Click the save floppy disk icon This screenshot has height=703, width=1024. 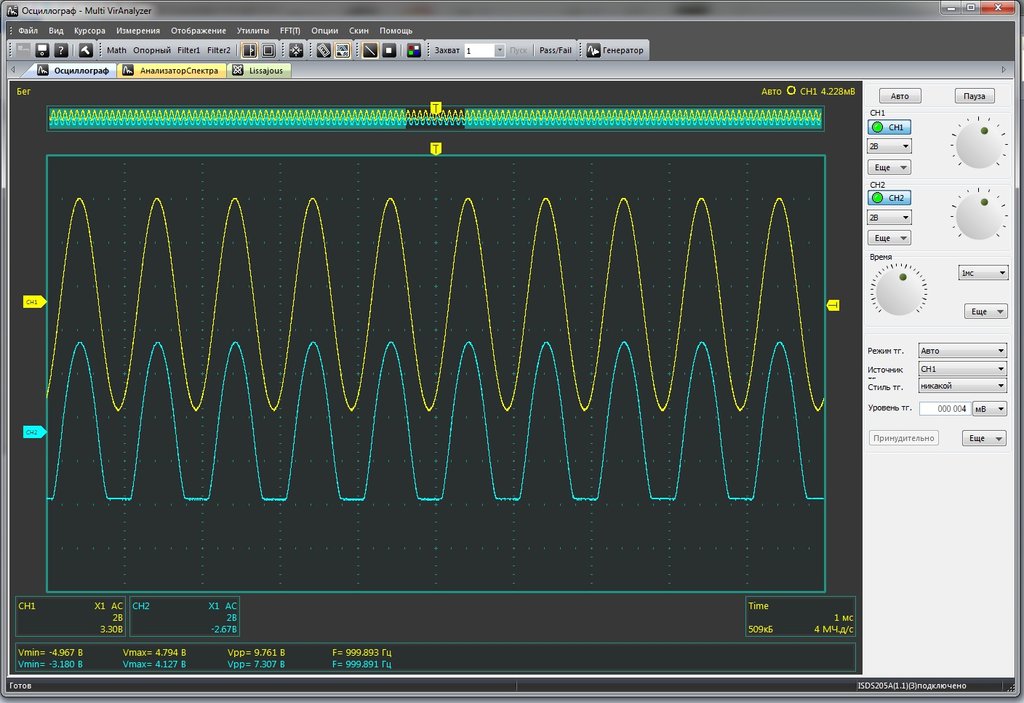pos(42,50)
